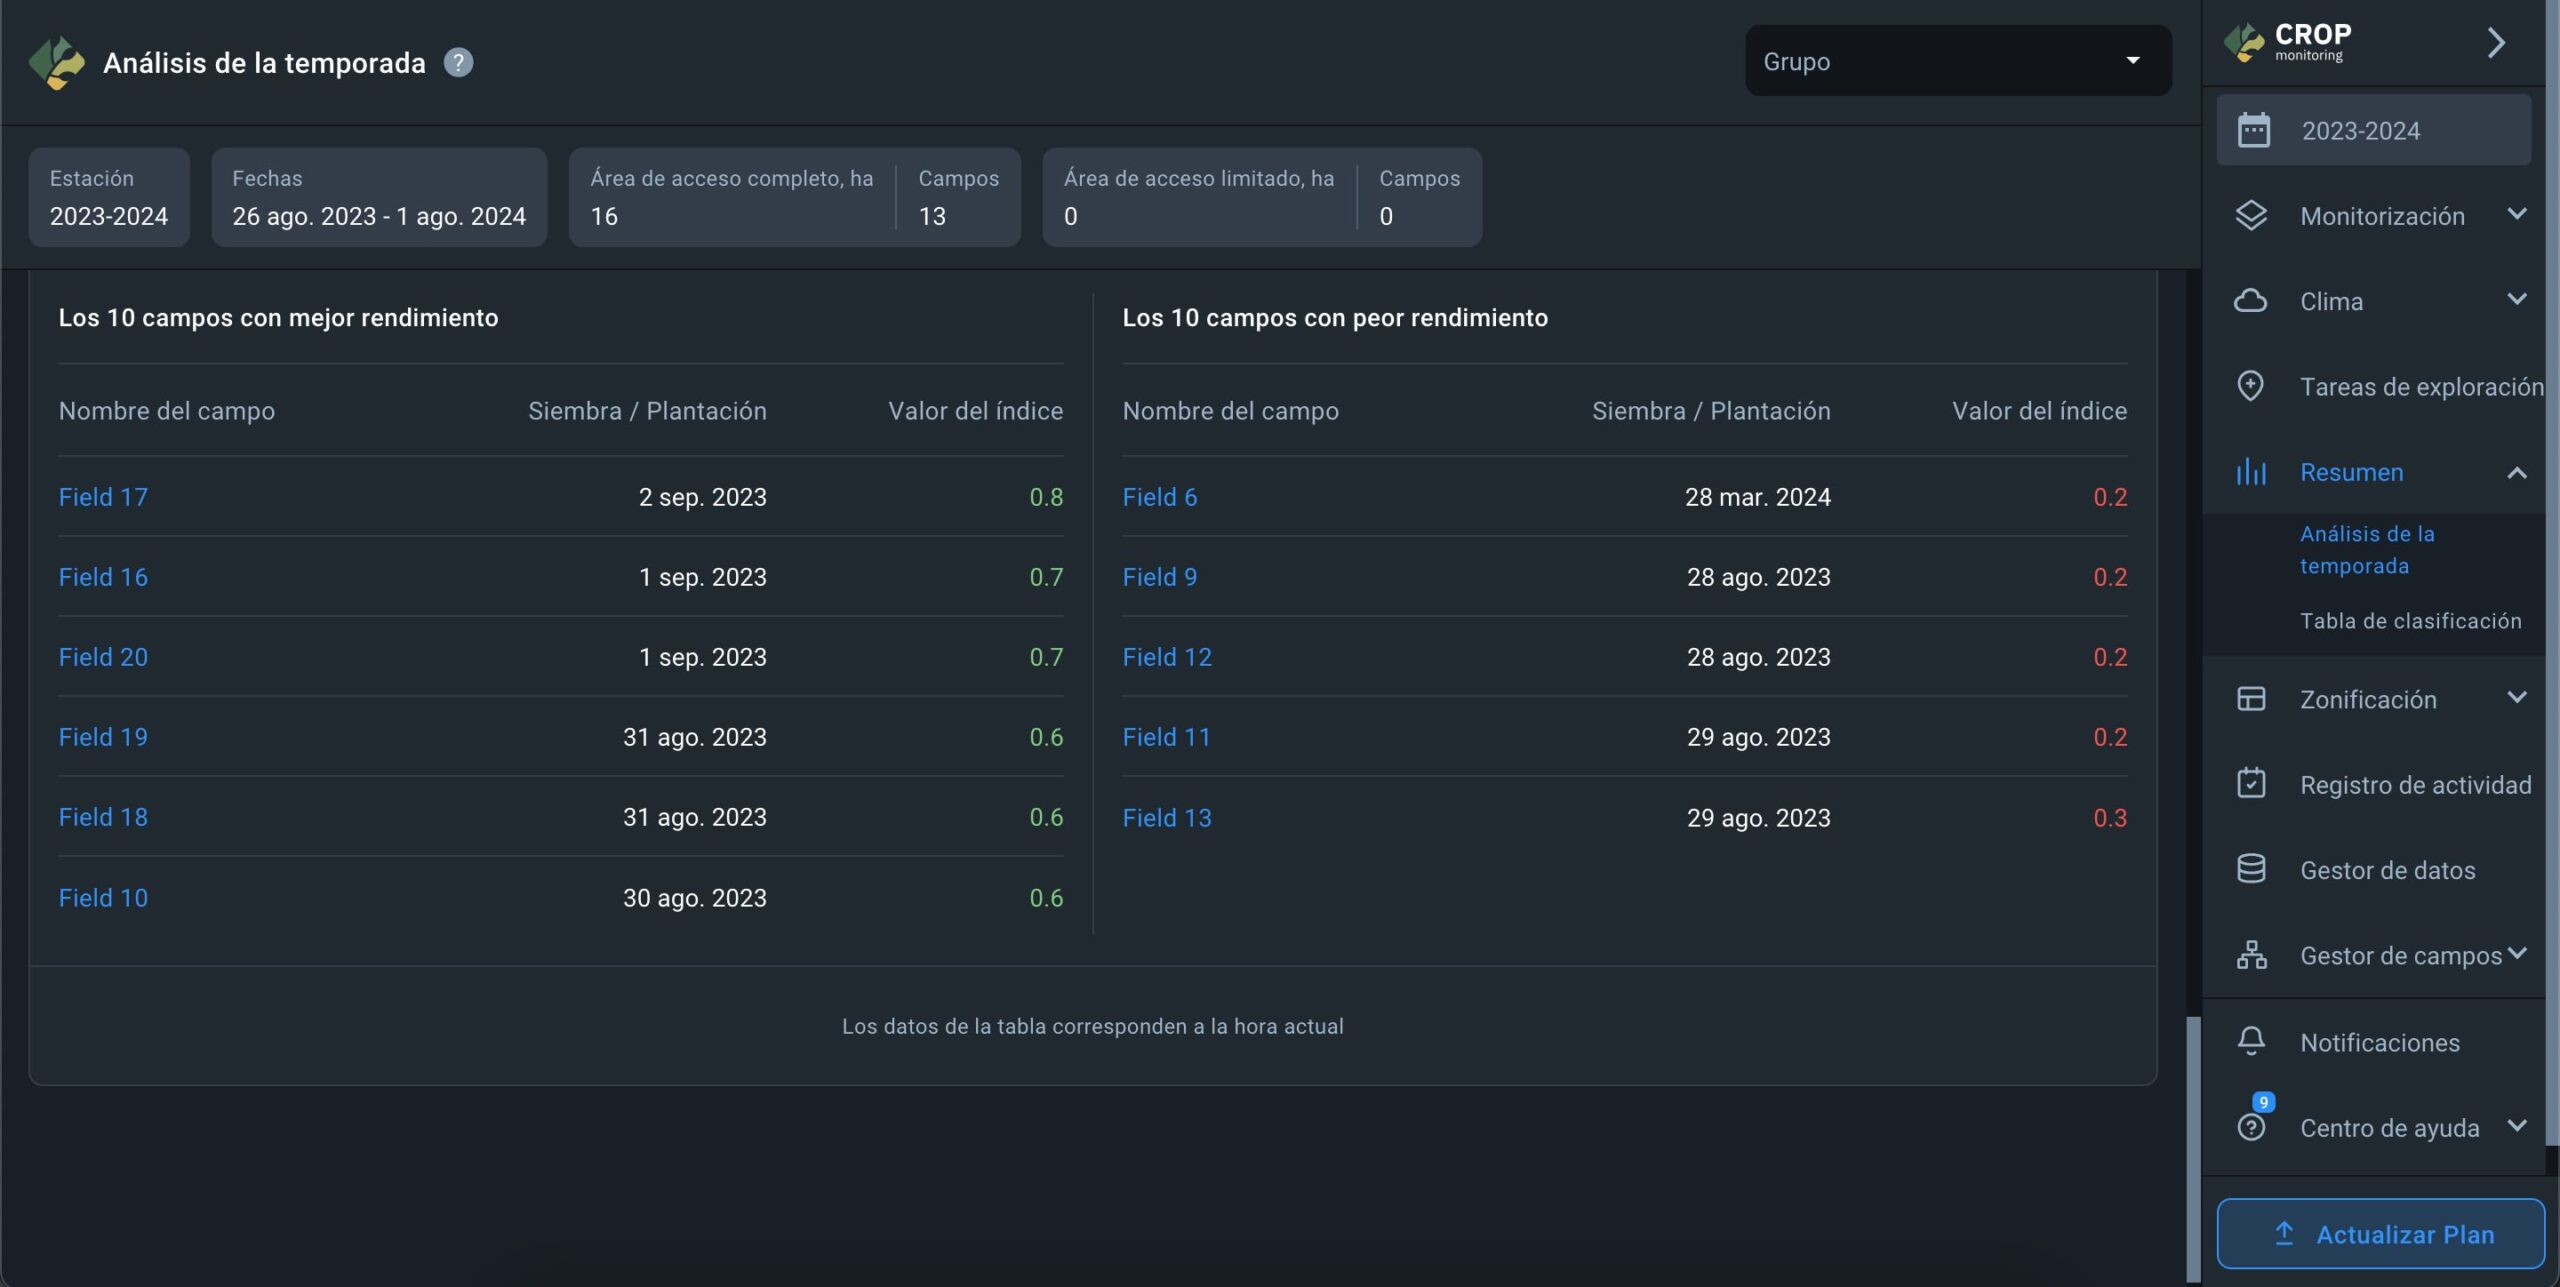Click Centro de ayuda icon with badge
The width and height of the screenshot is (2560, 1287).
[2250, 1127]
